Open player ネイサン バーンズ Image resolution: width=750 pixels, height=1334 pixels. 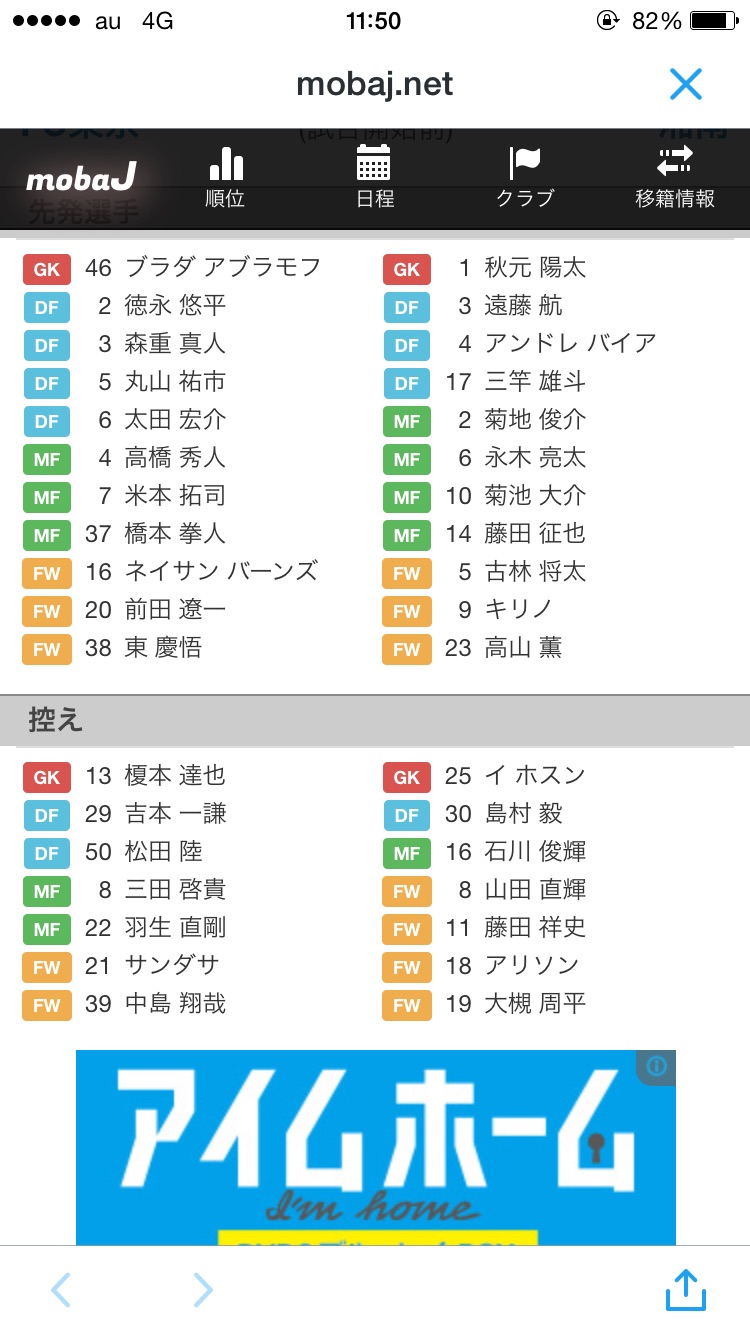(221, 572)
